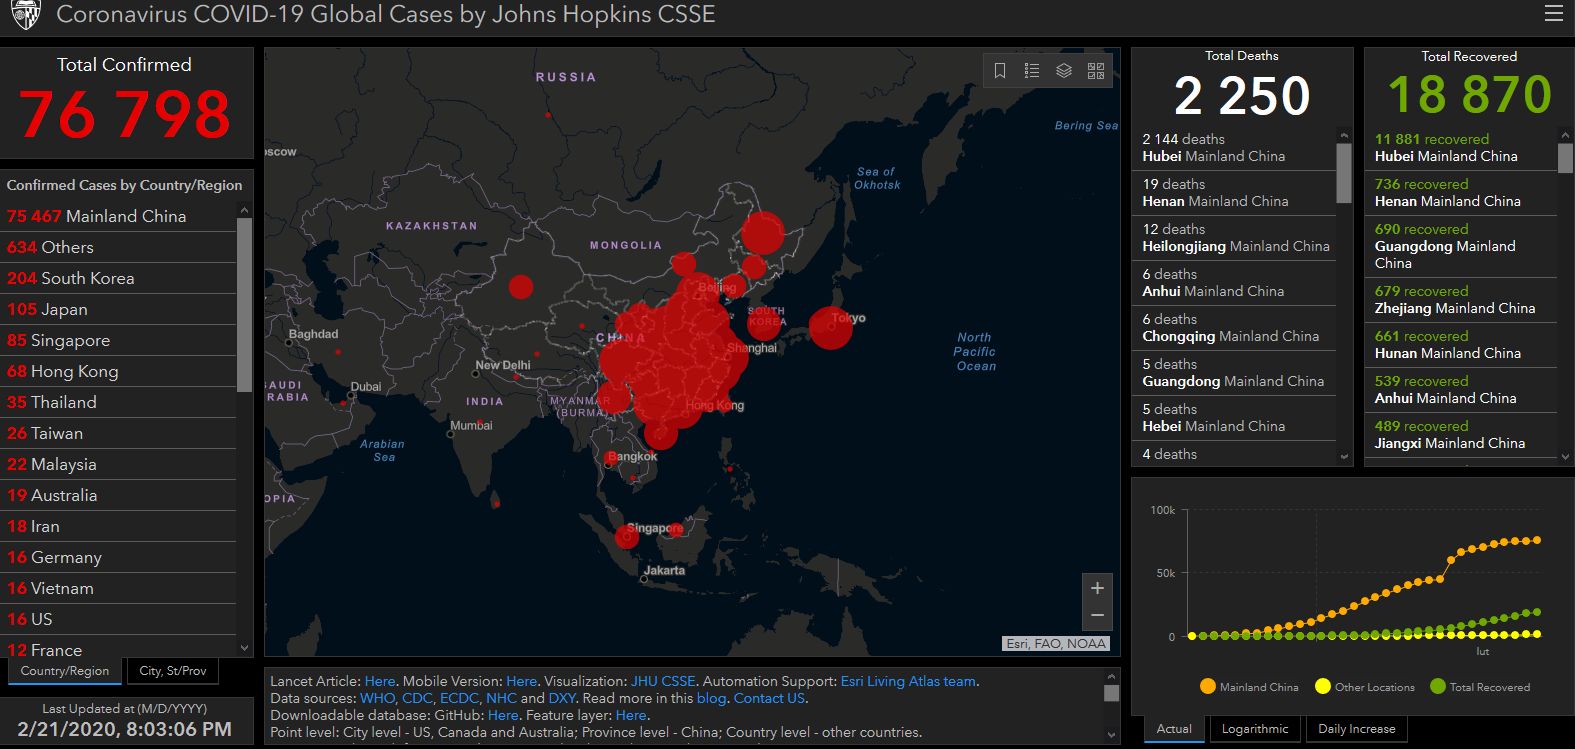Screen dimensions: 1575x749
Task: Show the map Legend list tool
Action: (x=1032, y=70)
